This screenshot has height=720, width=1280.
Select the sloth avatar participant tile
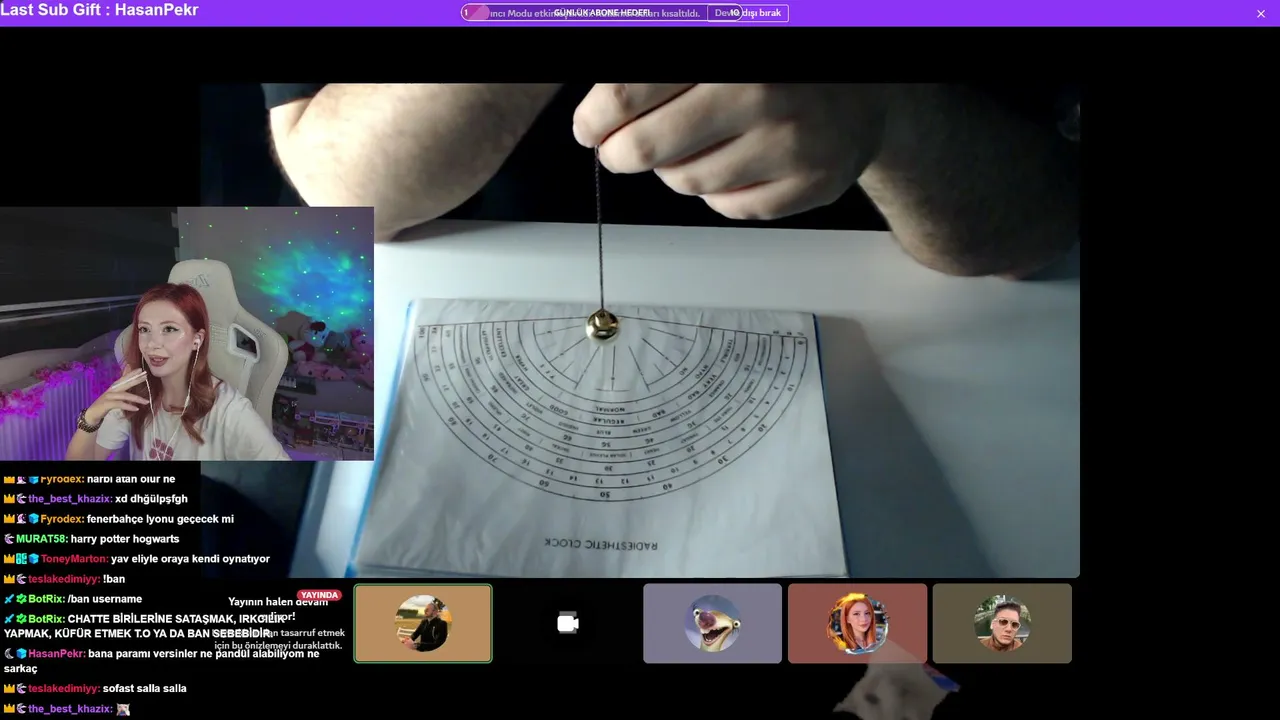coord(712,624)
